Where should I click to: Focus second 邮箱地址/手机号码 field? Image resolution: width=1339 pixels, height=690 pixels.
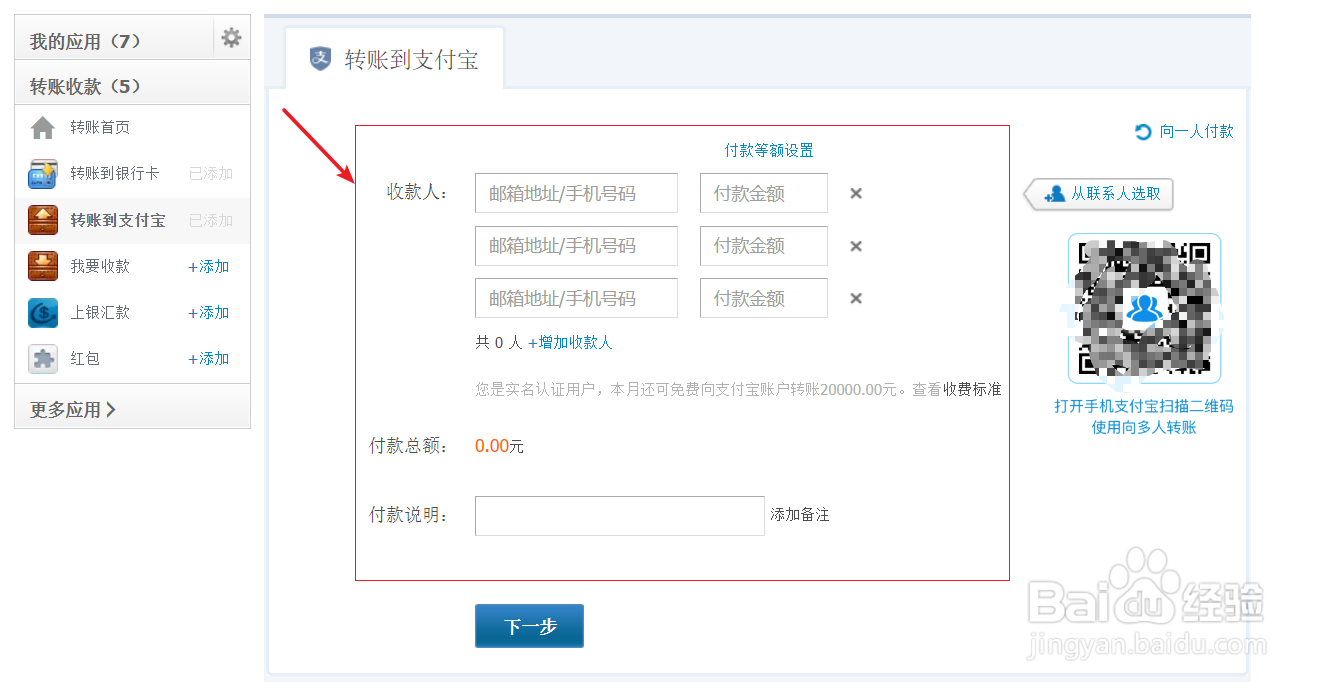(x=576, y=246)
